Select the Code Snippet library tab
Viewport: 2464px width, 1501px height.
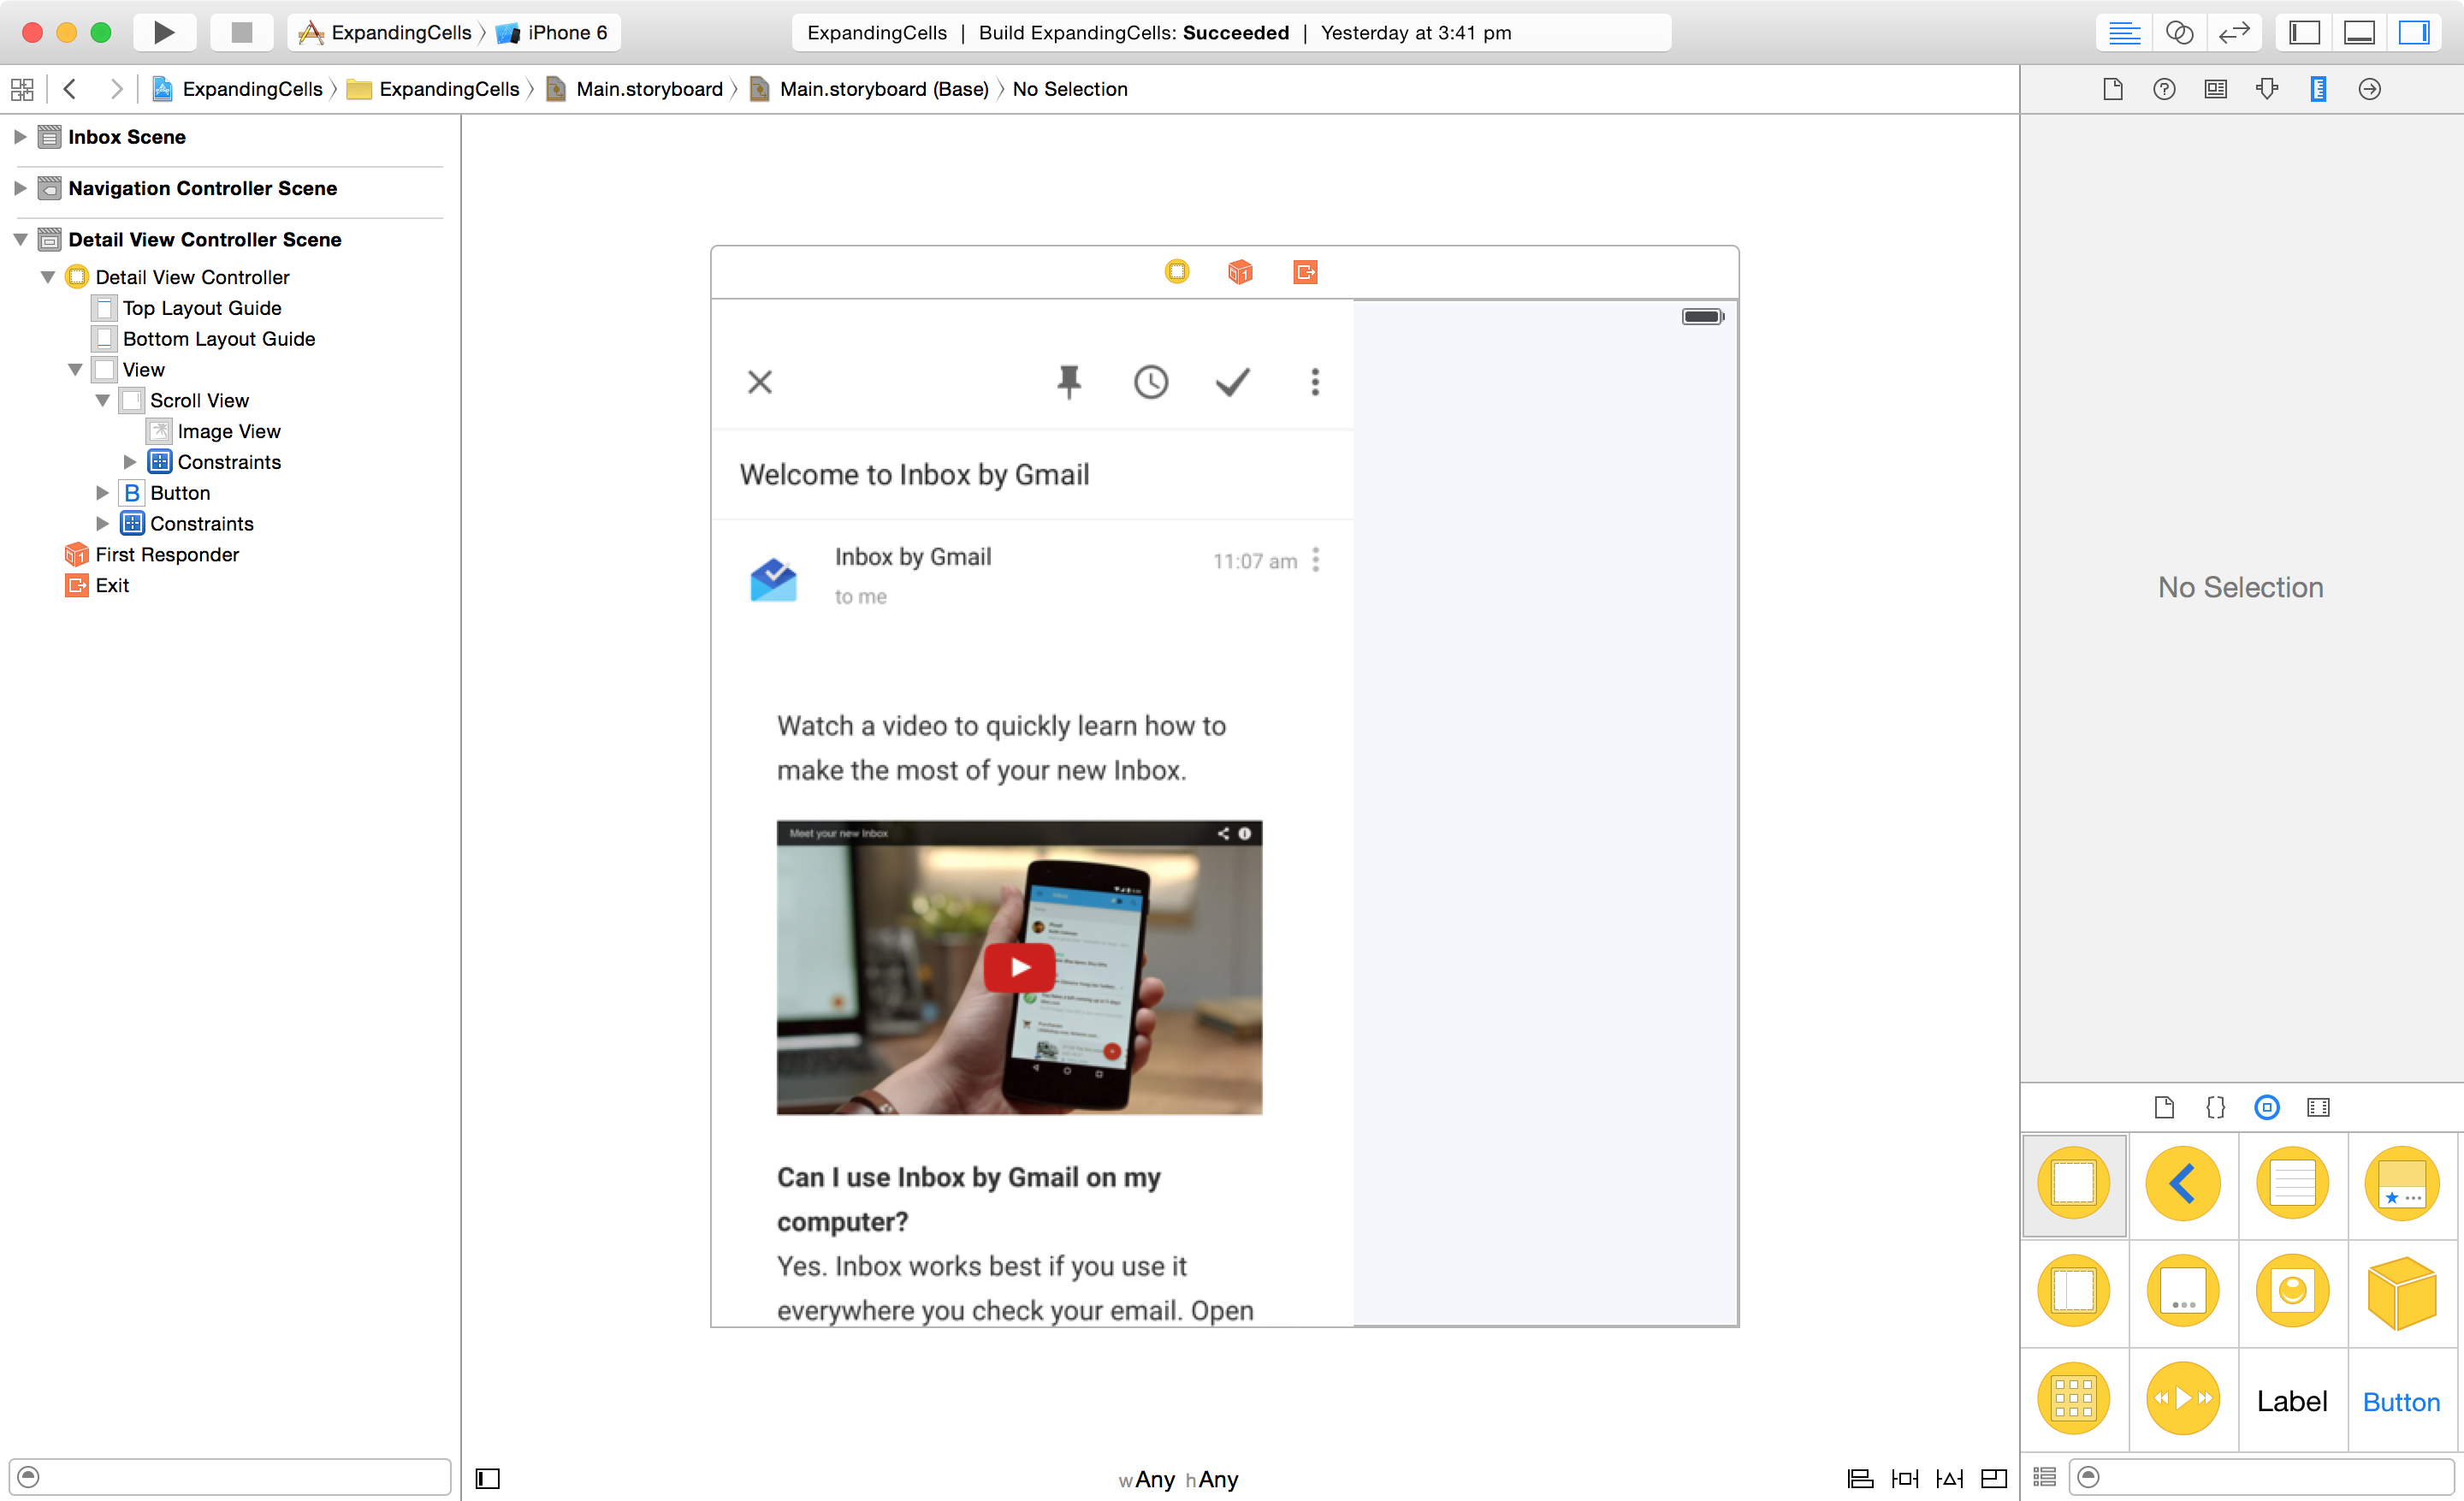(x=2215, y=1107)
